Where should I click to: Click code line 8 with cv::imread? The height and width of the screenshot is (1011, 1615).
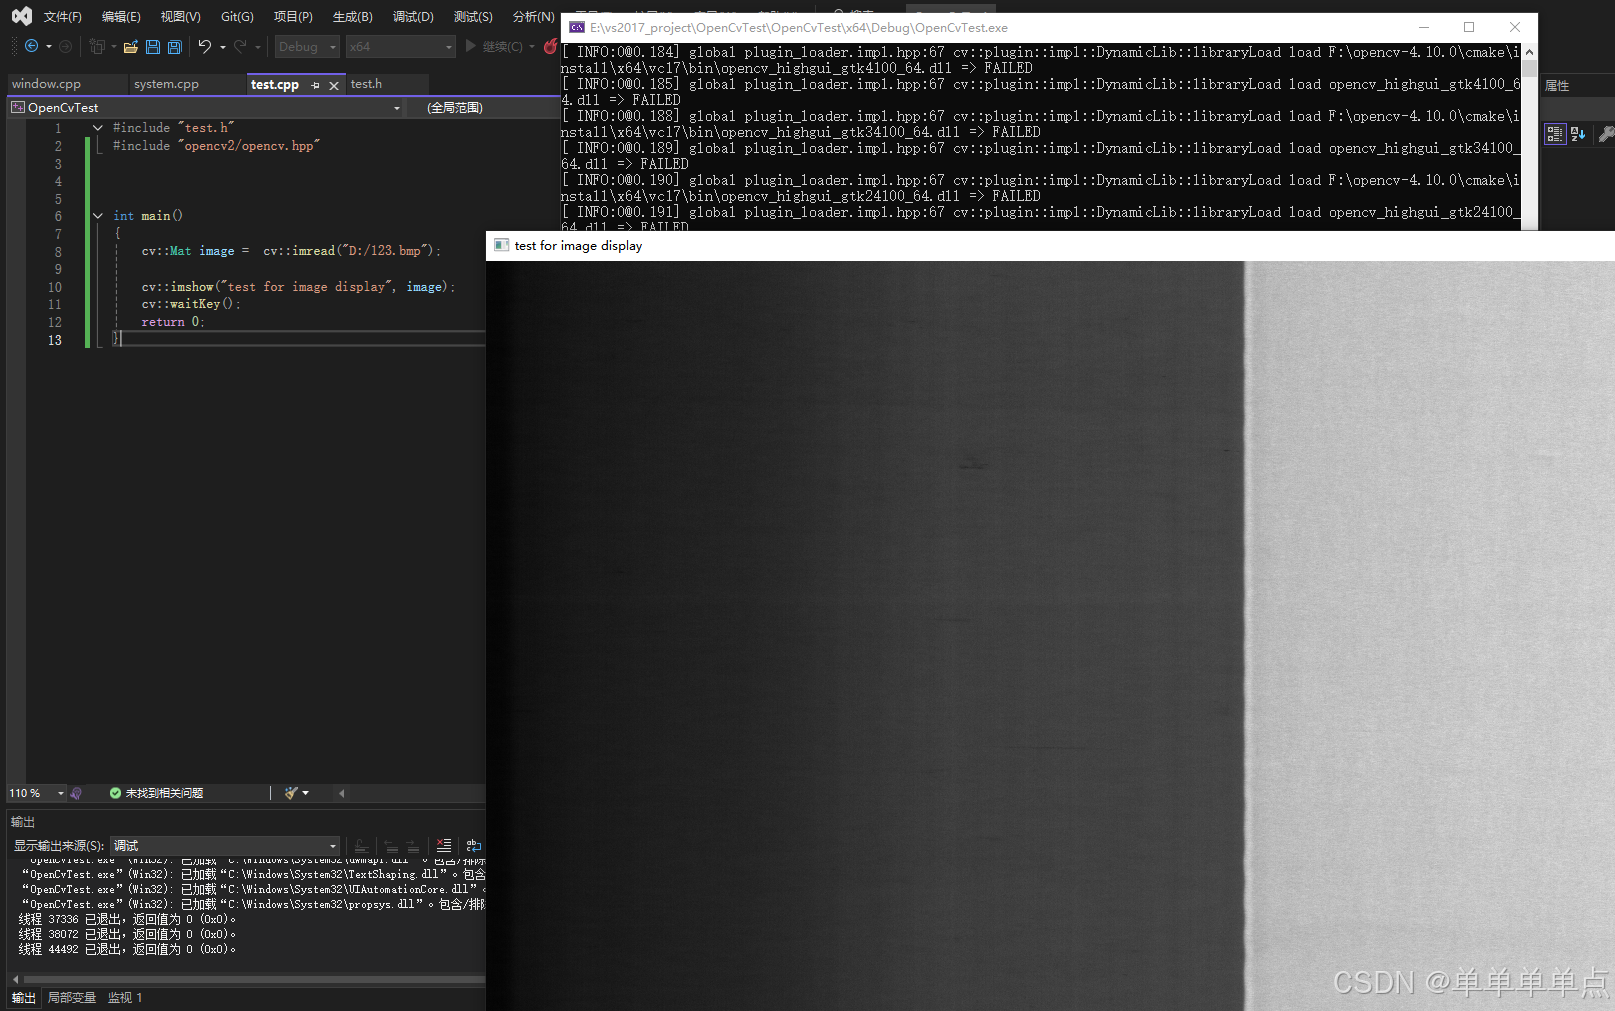click(x=290, y=251)
